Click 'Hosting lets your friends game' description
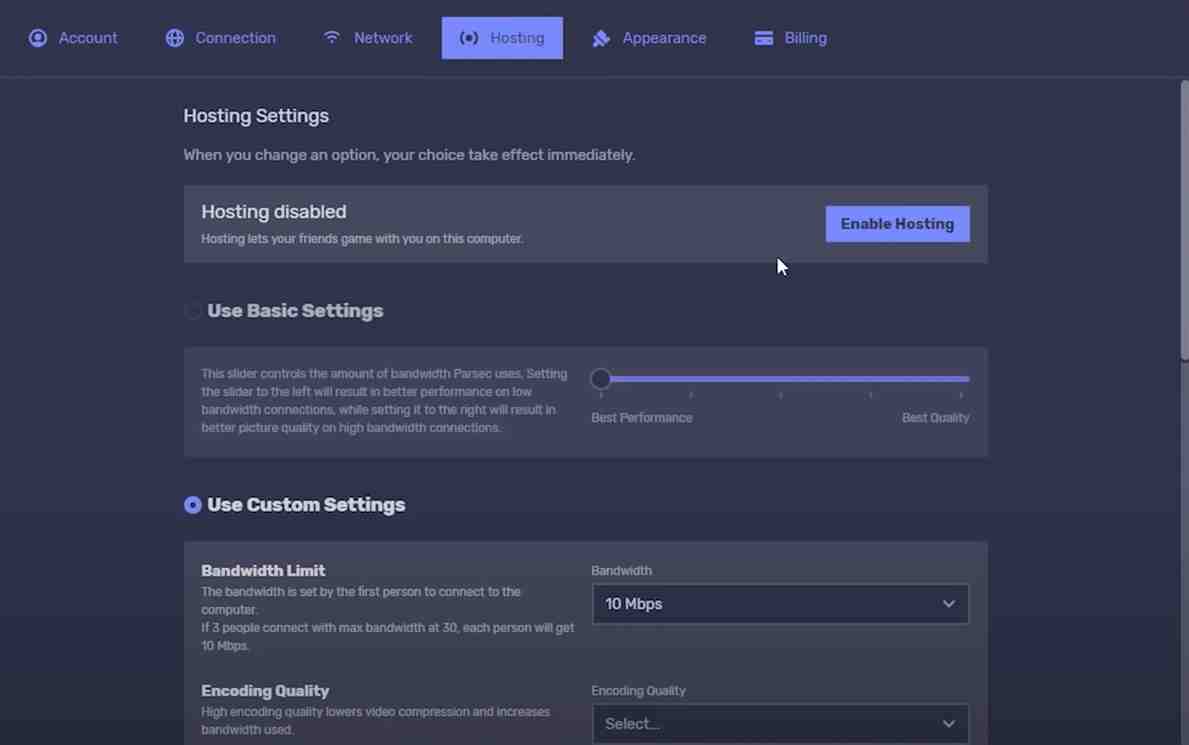 362,239
